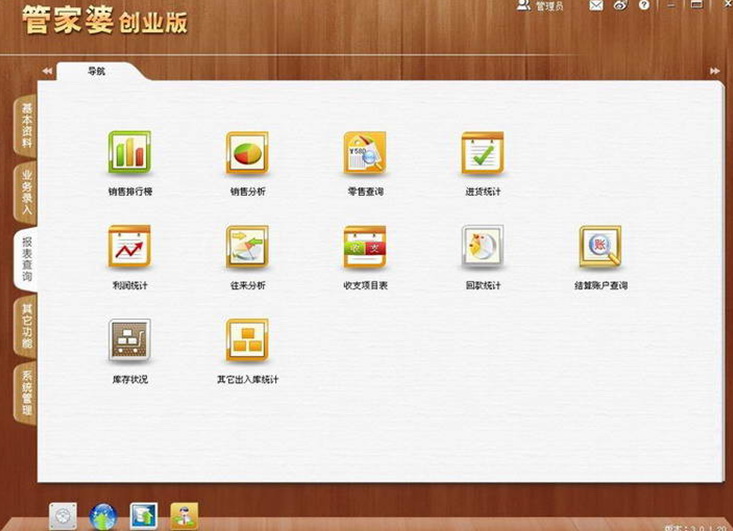733x531 pixels.
Task: Click the Weibo eye icon in title bar
Action: click(x=620, y=6)
